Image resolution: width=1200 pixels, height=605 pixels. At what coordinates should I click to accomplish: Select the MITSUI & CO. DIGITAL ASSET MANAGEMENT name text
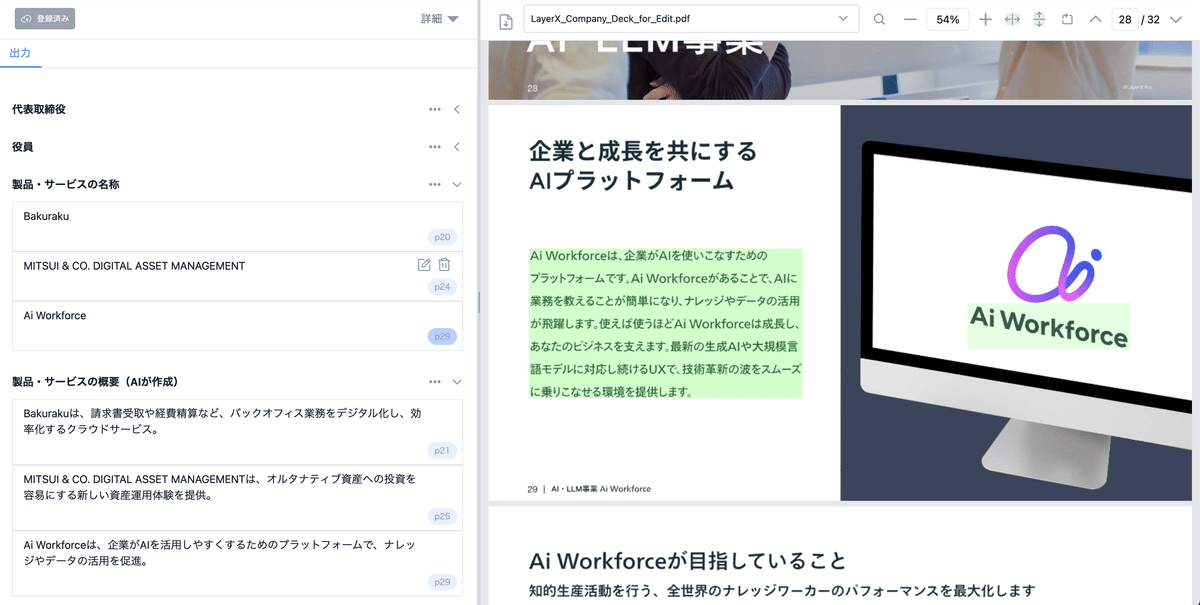click(134, 266)
